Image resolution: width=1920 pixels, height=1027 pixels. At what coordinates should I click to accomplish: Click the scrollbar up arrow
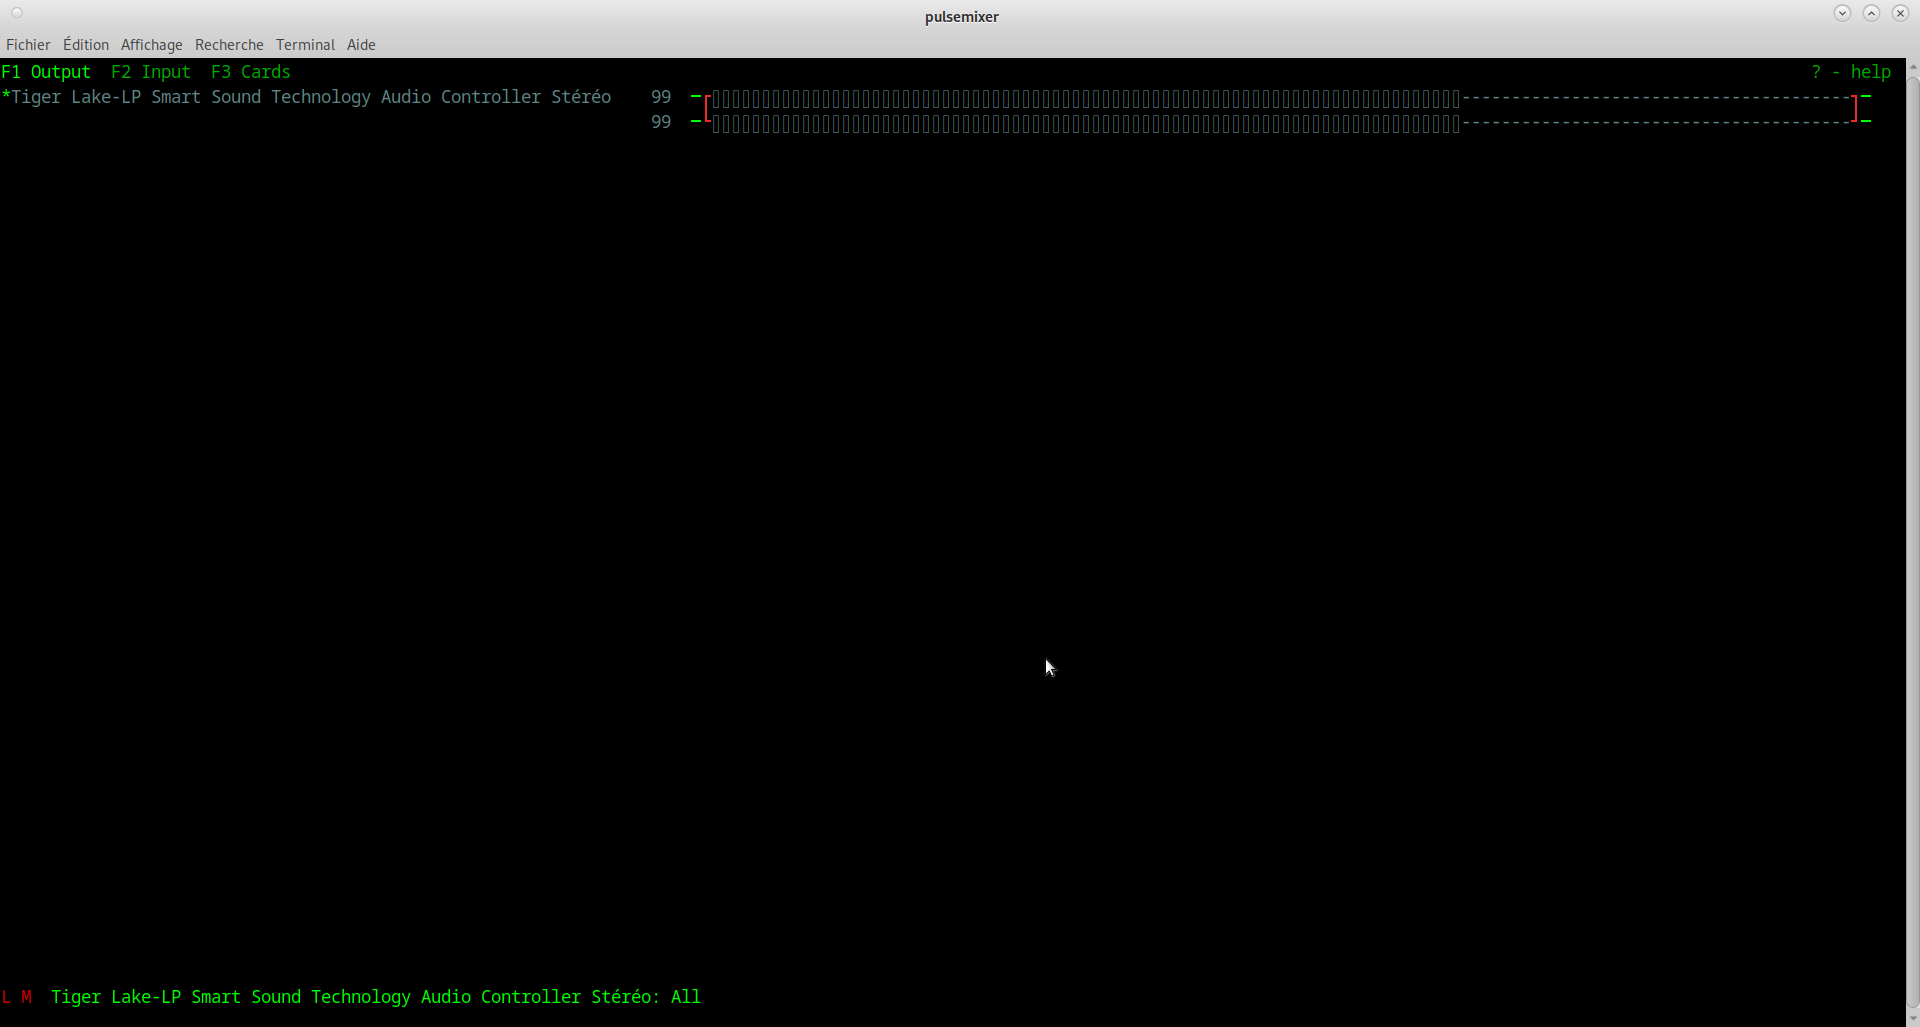tap(1912, 67)
